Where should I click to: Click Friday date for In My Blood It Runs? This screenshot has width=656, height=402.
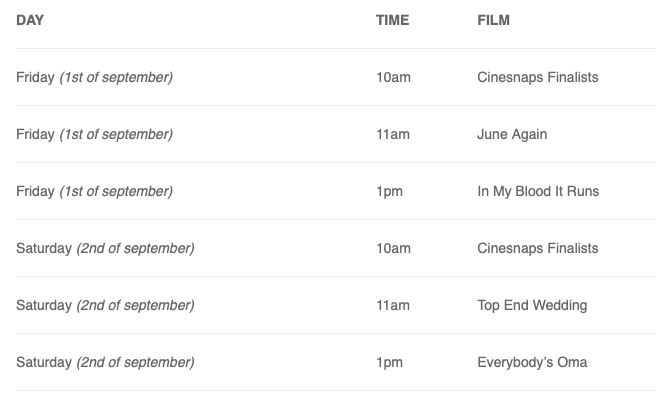click(x=95, y=192)
